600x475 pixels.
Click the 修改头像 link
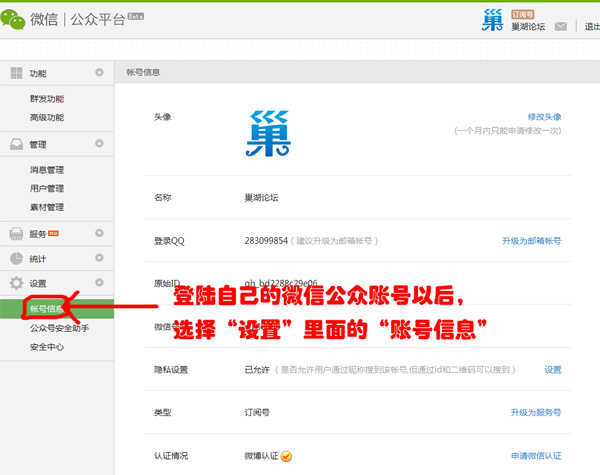[545, 116]
